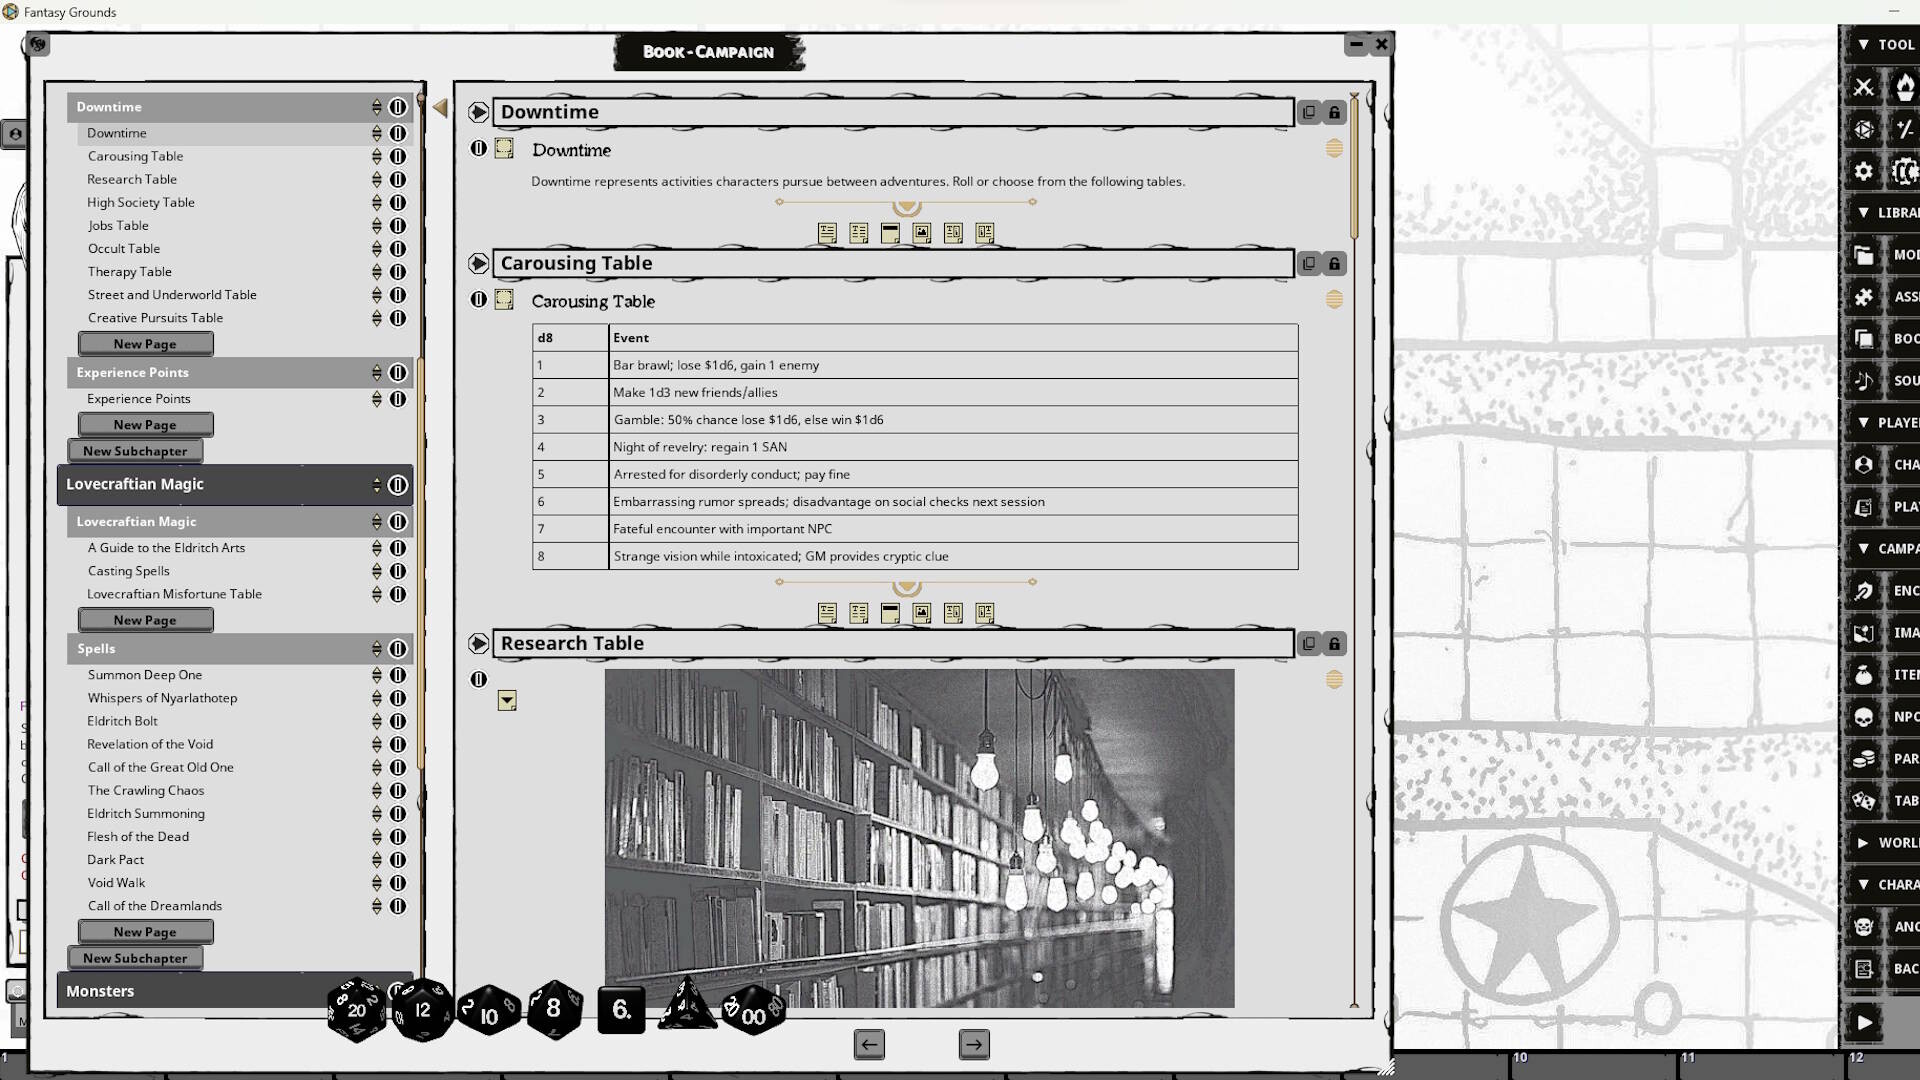Screen dimensions: 1920x1080
Task: Roll the black d20 die at the bottom
Action: coord(357,1010)
